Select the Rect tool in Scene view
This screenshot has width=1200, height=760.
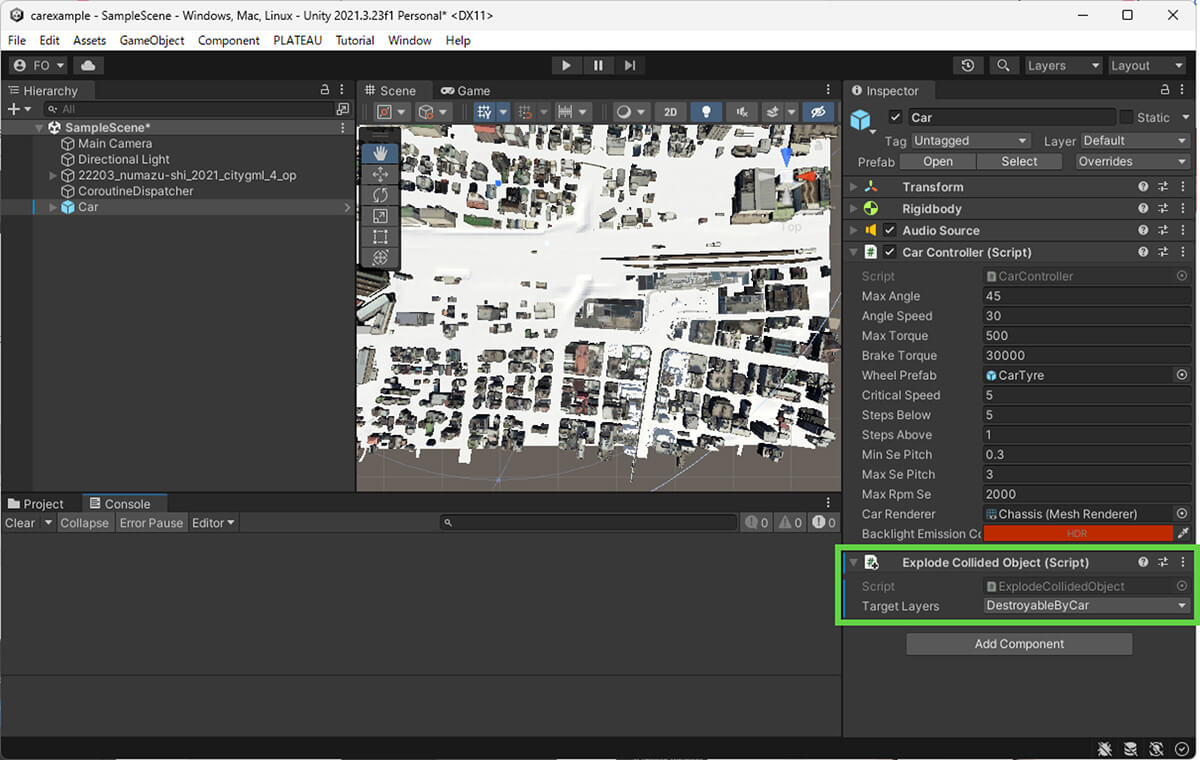click(x=380, y=237)
